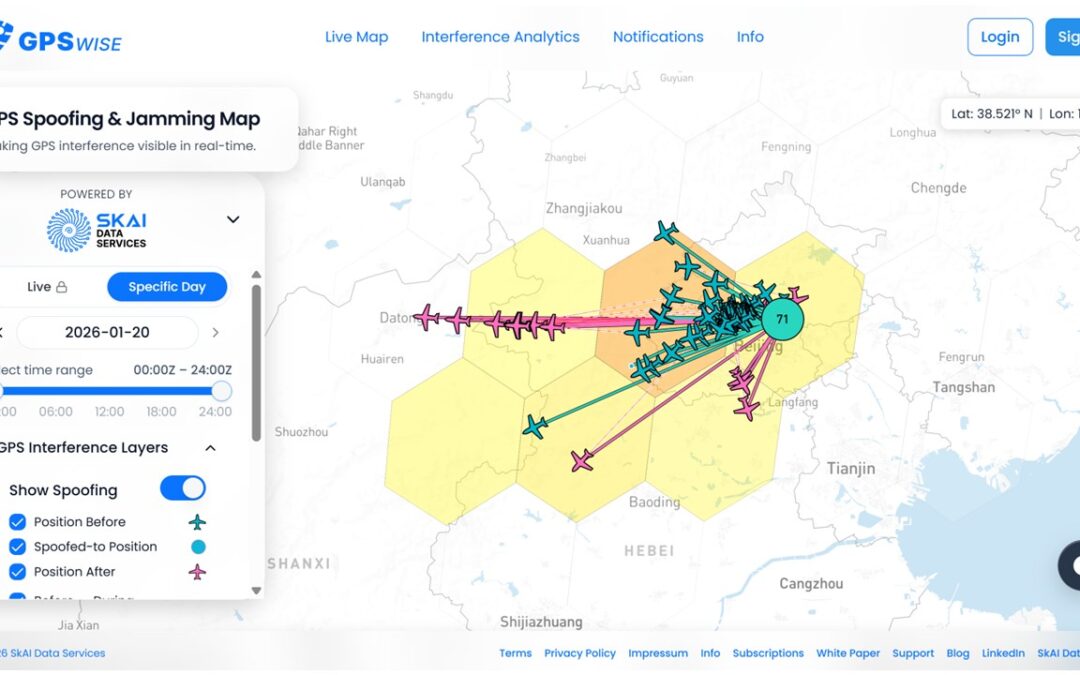
Task: Advance to the next day with the arrow
Action: point(217,332)
